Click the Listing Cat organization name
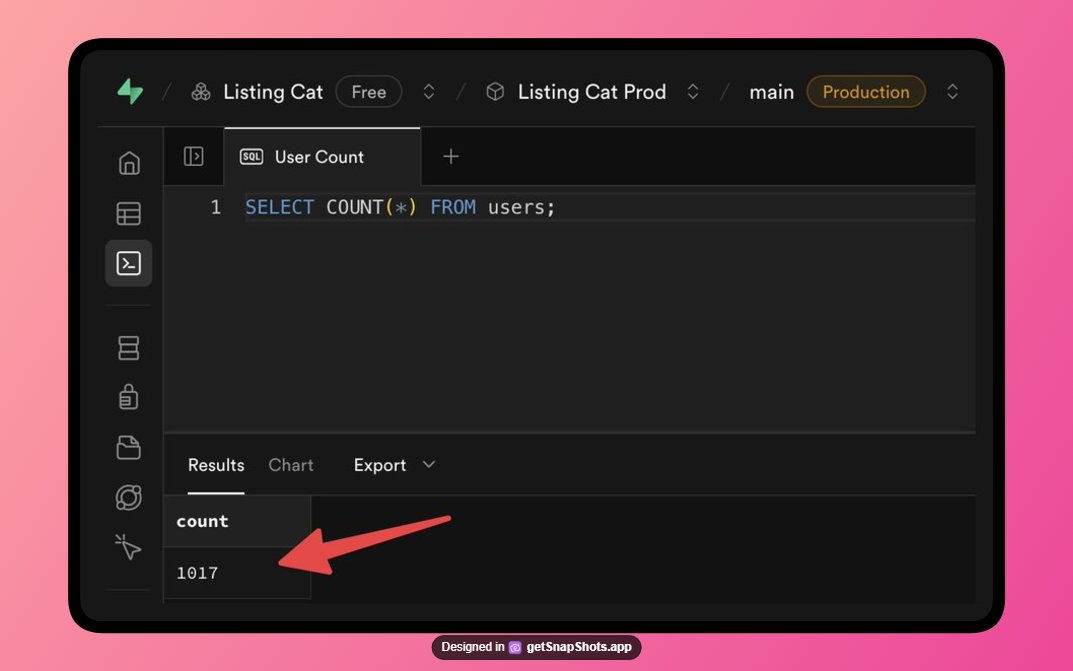 click(273, 92)
